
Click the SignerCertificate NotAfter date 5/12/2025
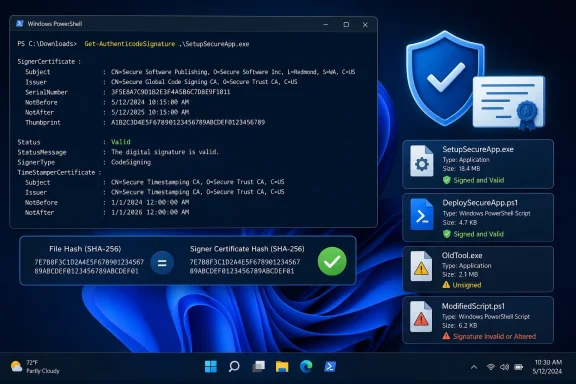[150, 112]
